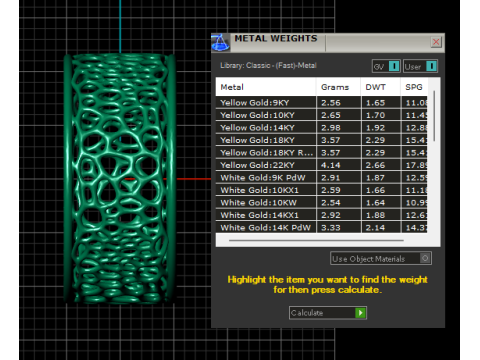The width and height of the screenshot is (480, 360).
Task: Click the Library: Classic - (Fast)-Metal label
Action: [268, 65]
